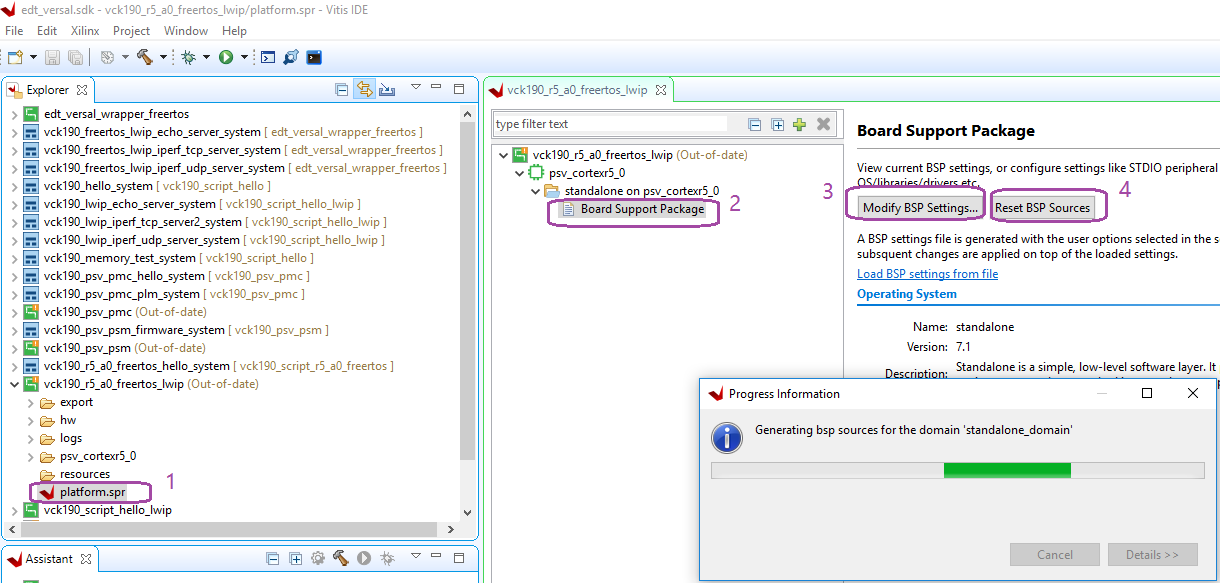
Task: Open the XSCT Console icon
Action: pyautogui.click(x=268, y=58)
